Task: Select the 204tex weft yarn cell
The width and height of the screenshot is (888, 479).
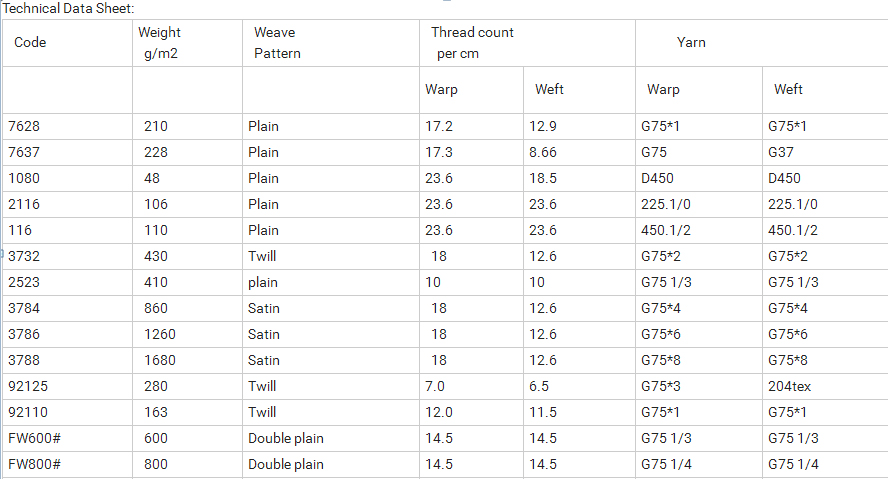Action: [825, 387]
